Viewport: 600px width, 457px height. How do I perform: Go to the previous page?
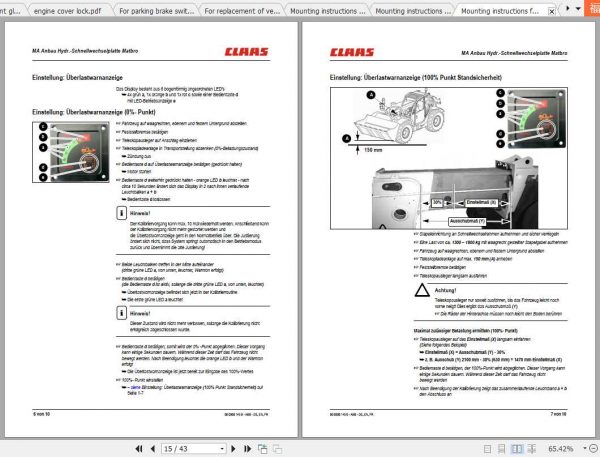[153, 449]
